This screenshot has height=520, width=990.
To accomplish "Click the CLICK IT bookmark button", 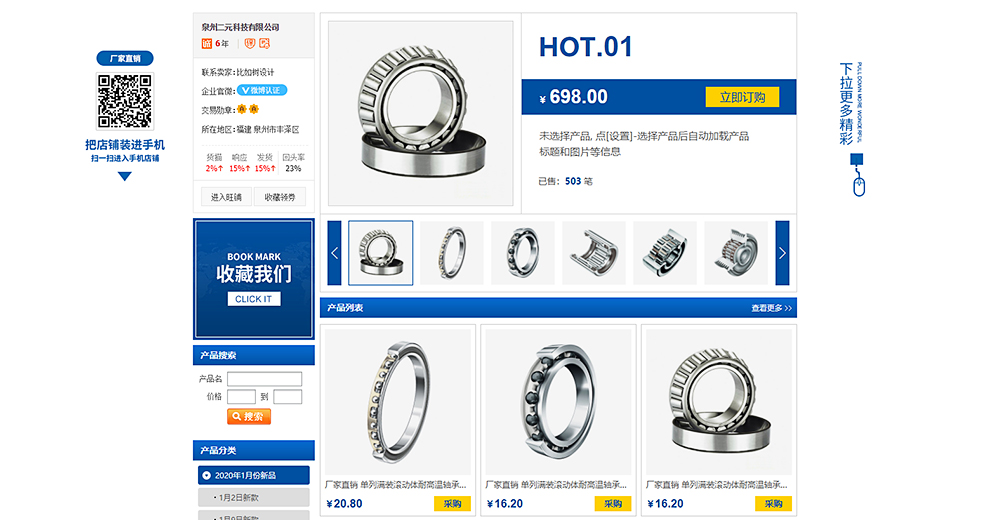I will [254, 299].
